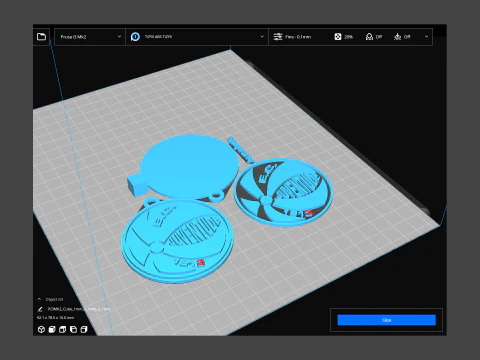The image size is (480, 360).
Task: Click the model dimensions text in mm
Action: [55, 318]
